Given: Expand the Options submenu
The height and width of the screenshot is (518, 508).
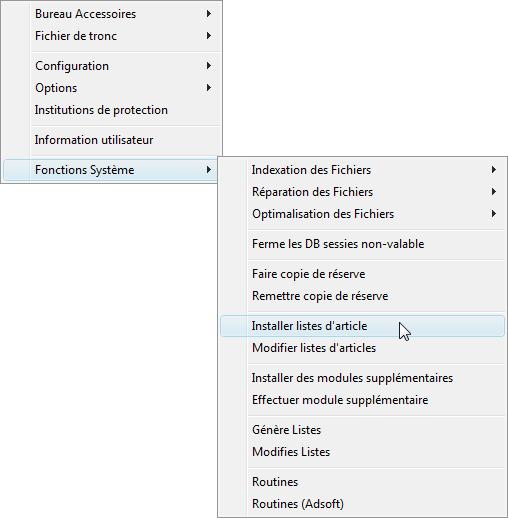Looking at the screenshot, I should [x=111, y=88].
